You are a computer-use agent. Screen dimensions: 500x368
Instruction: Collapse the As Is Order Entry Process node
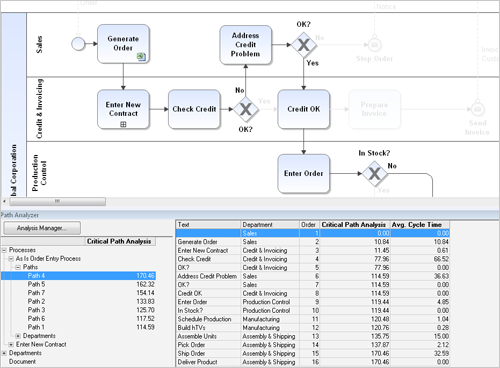tap(11, 259)
